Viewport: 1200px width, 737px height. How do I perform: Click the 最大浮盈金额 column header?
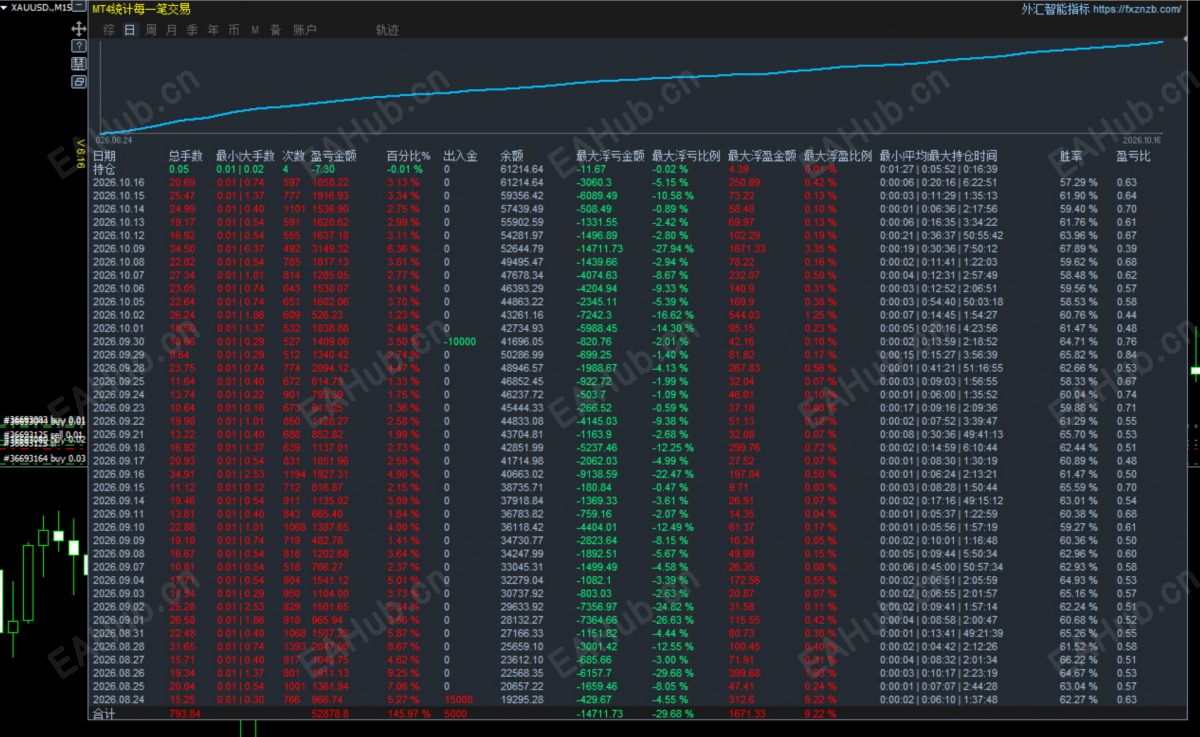[762, 156]
